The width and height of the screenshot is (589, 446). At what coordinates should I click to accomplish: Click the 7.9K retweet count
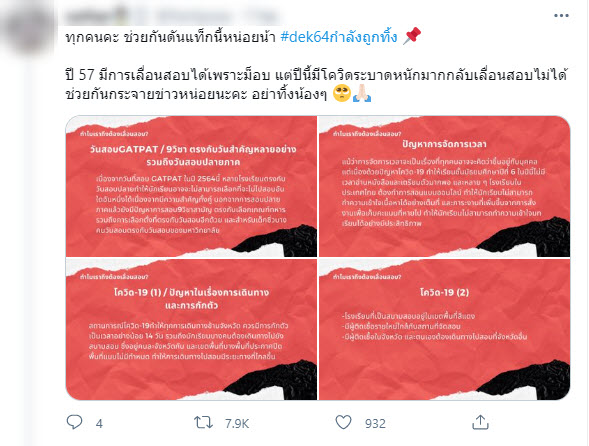[x=237, y=424]
